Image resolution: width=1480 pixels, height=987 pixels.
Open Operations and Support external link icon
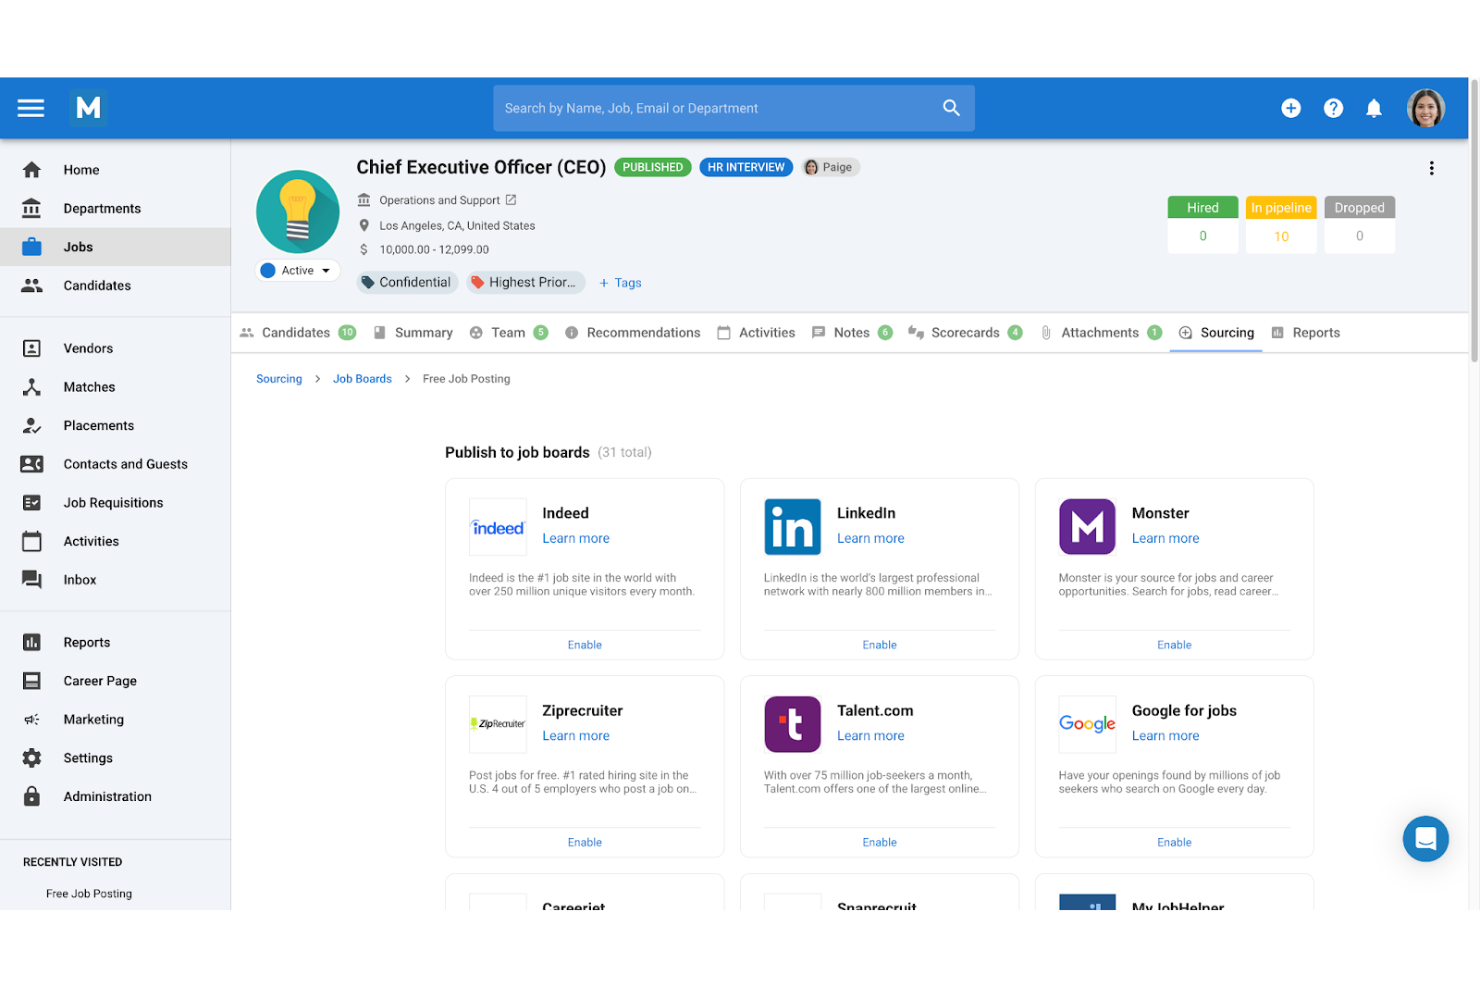tap(511, 200)
